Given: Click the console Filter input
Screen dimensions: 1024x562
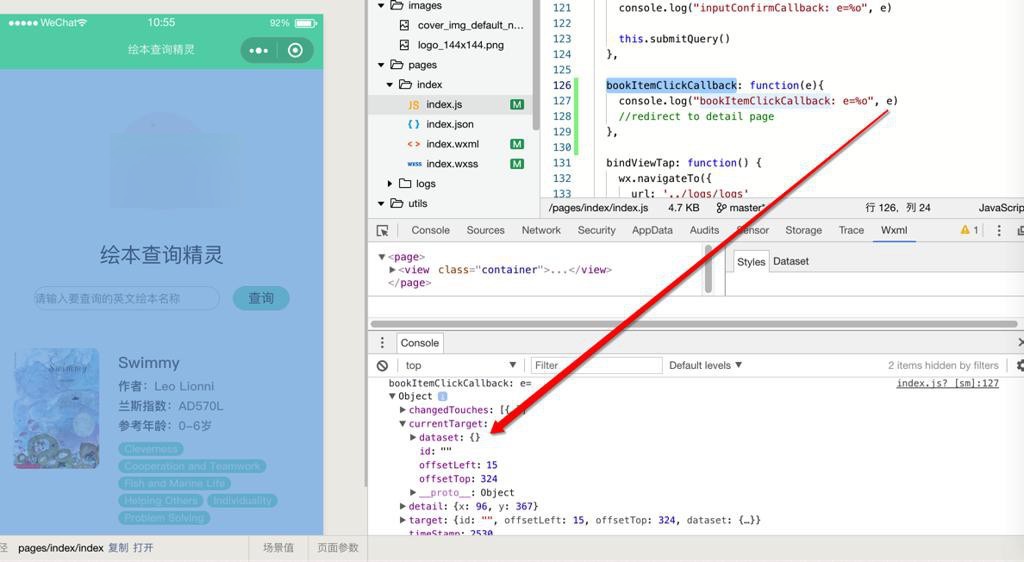Looking at the screenshot, I should coord(596,366).
